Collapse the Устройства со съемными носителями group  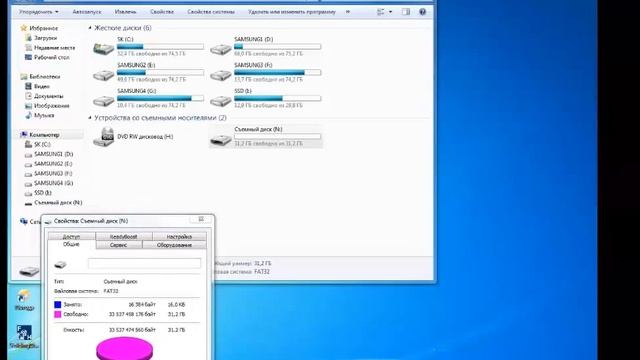pyautogui.click(x=90, y=118)
